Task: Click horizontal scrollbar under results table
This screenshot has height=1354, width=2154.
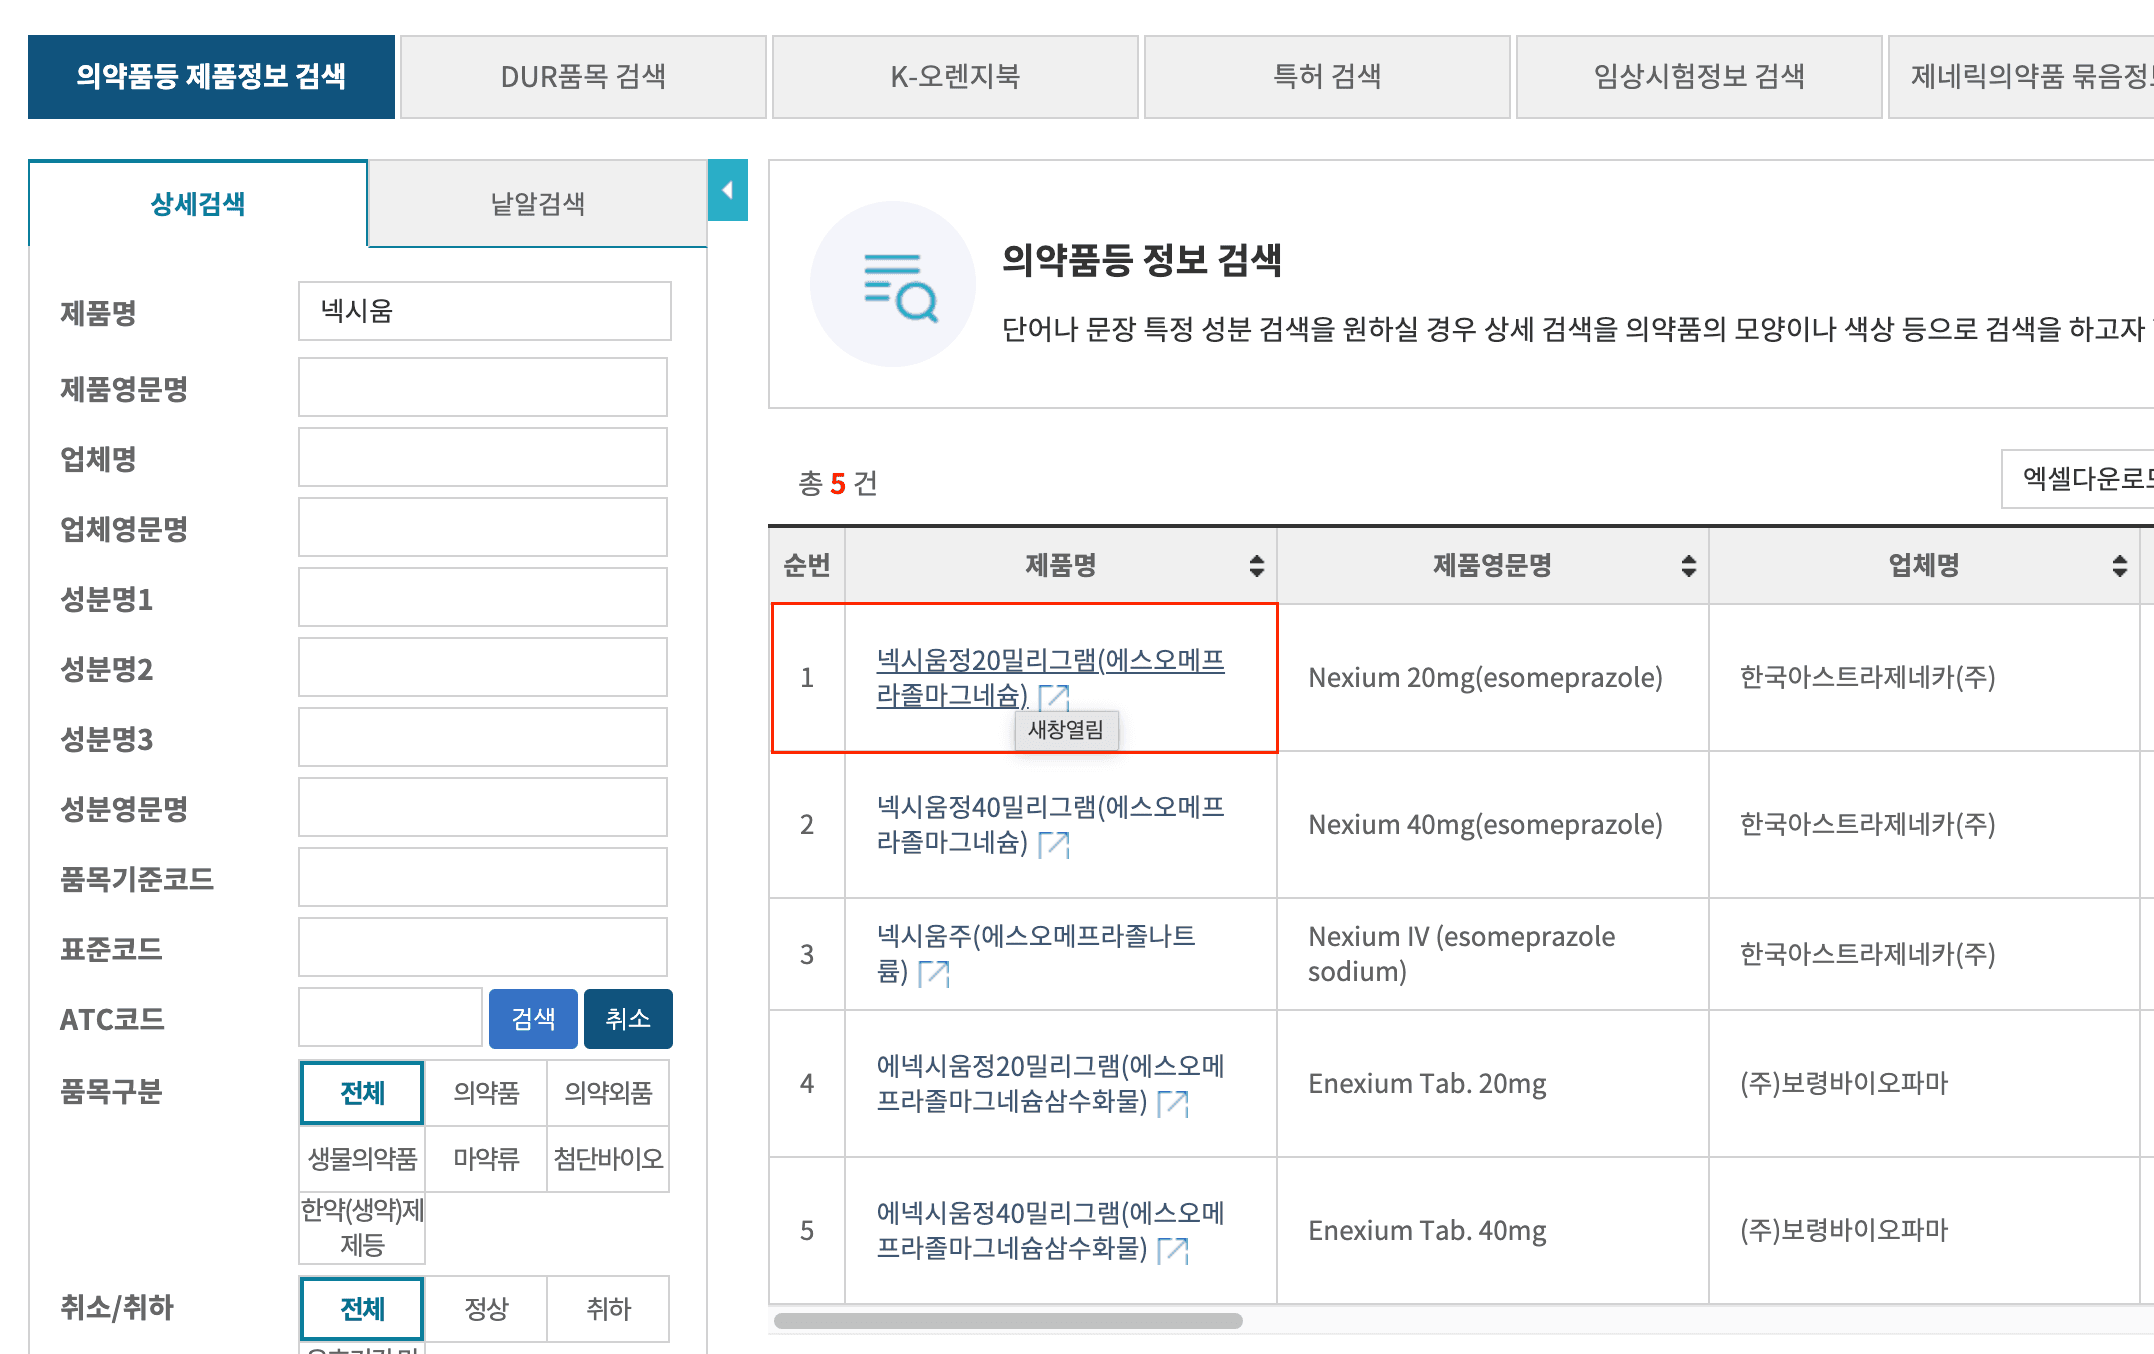Action: (1008, 1321)
